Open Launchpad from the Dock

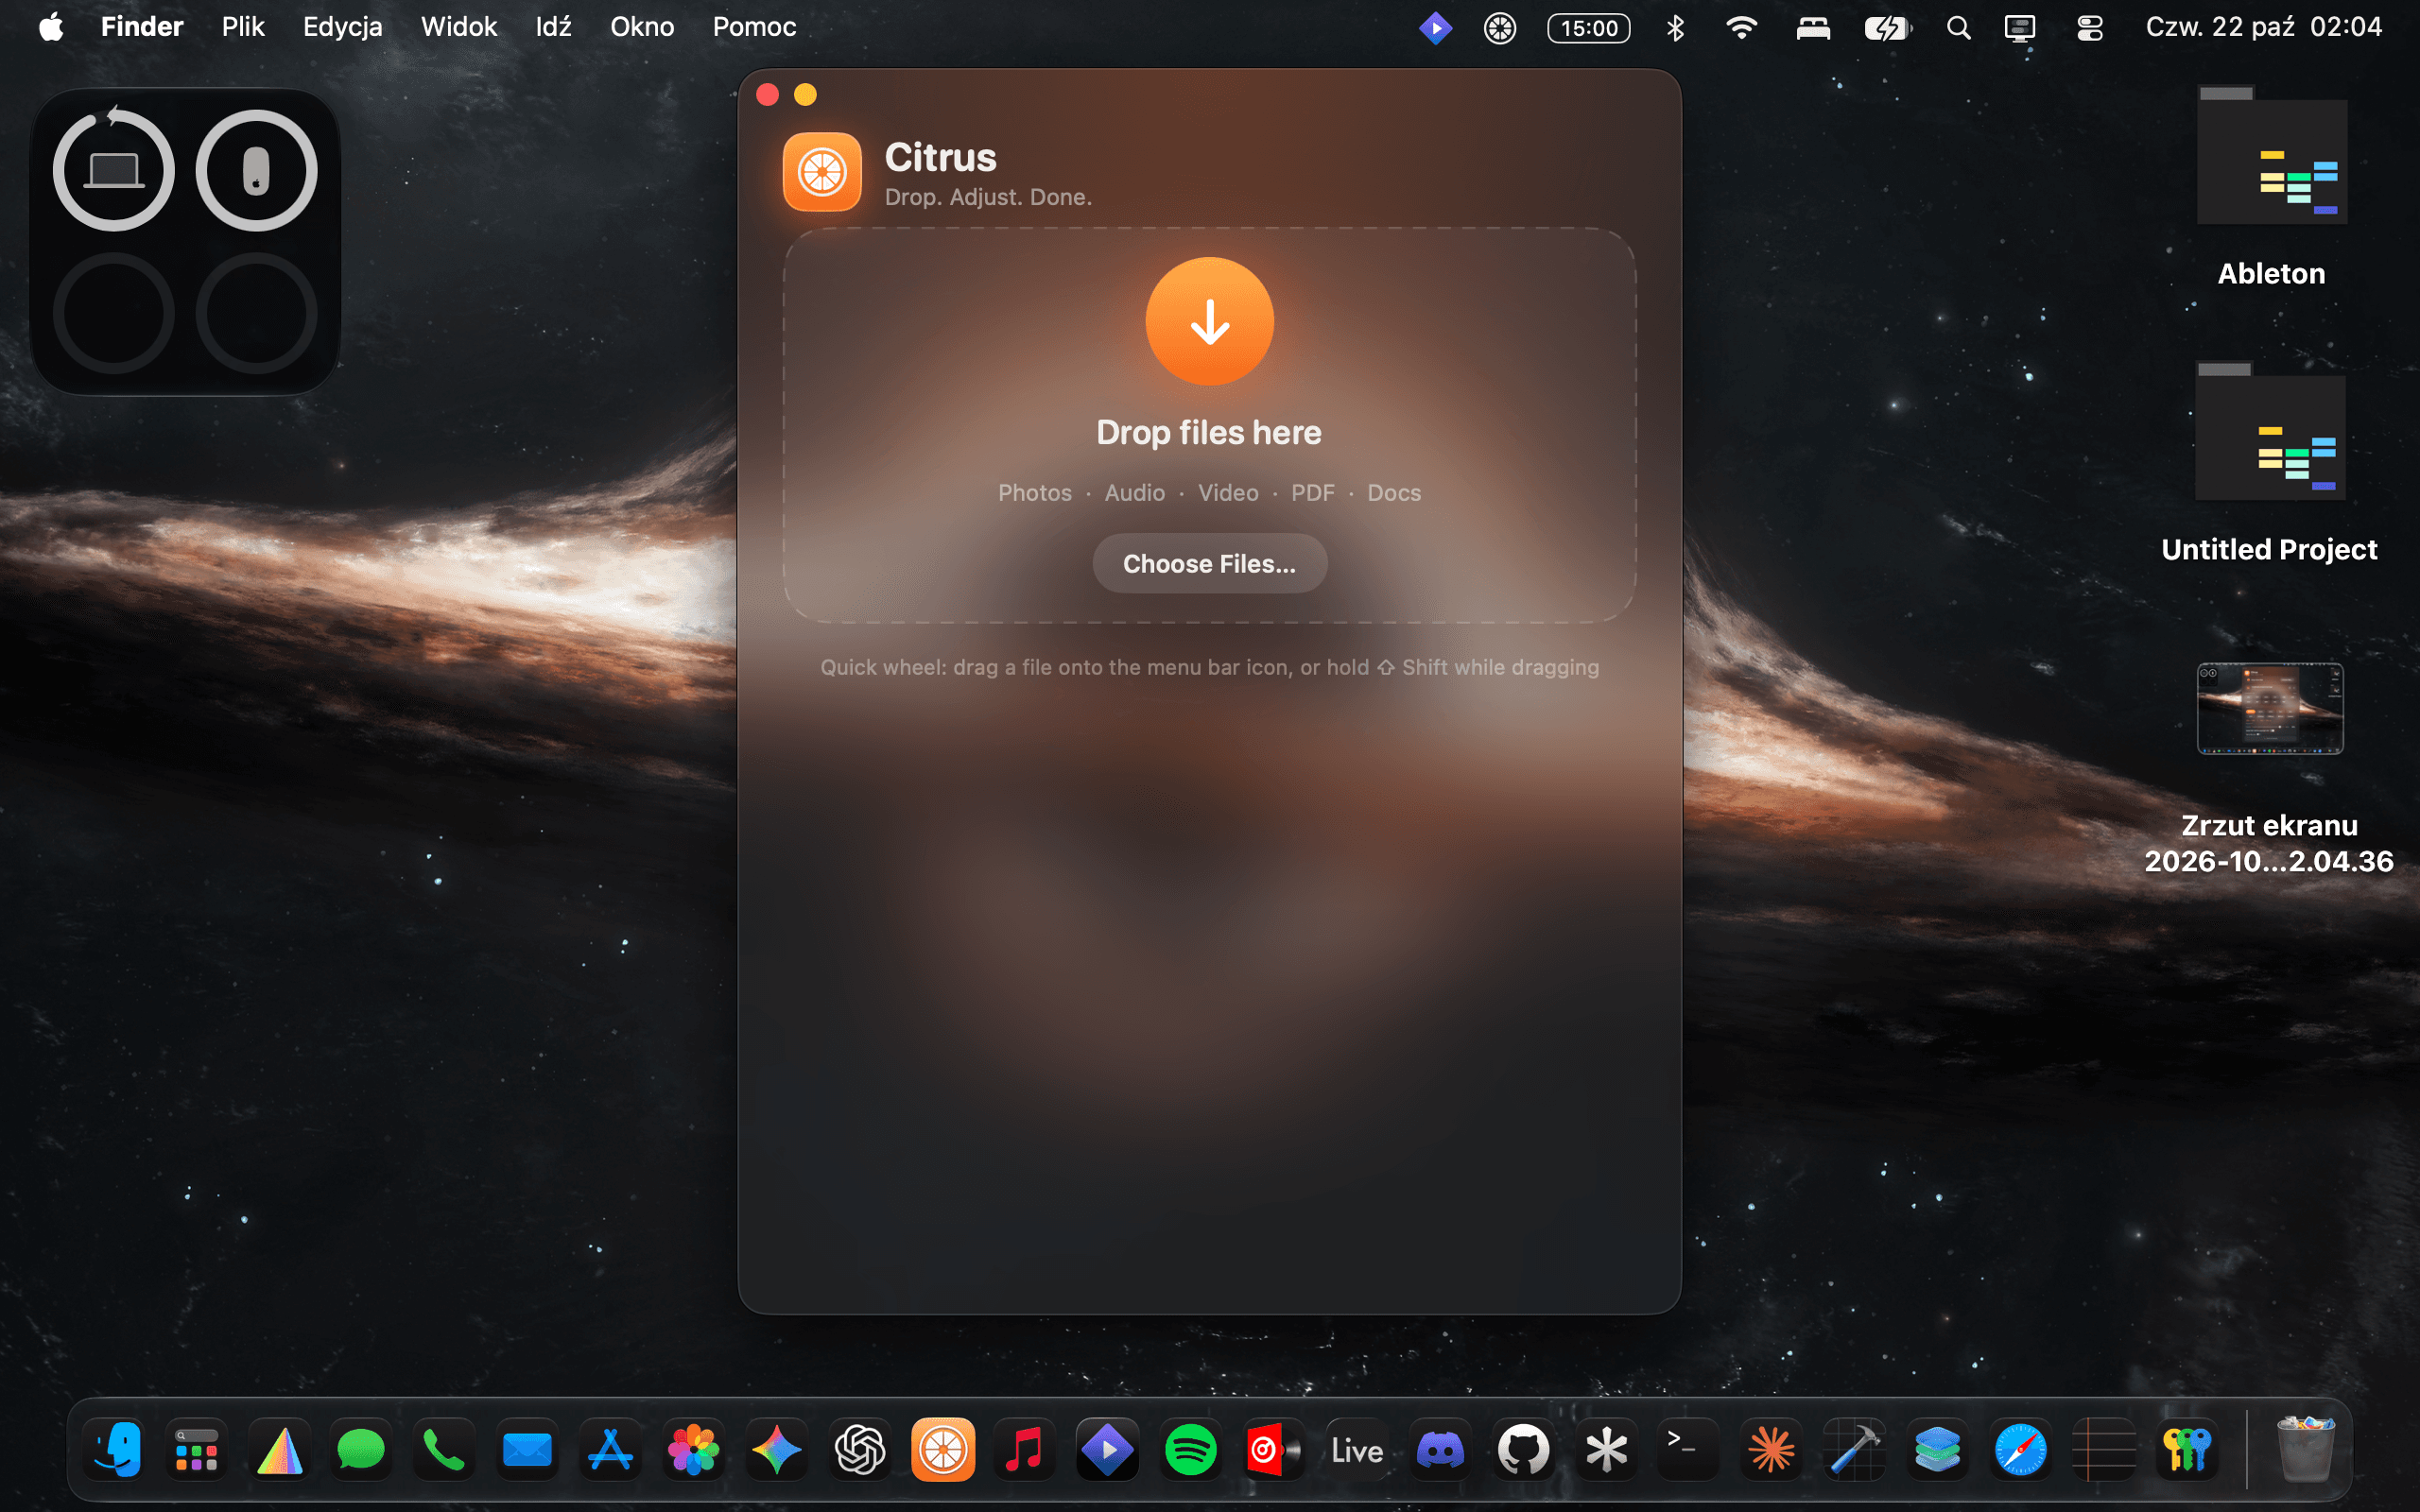coord(196,1449)
